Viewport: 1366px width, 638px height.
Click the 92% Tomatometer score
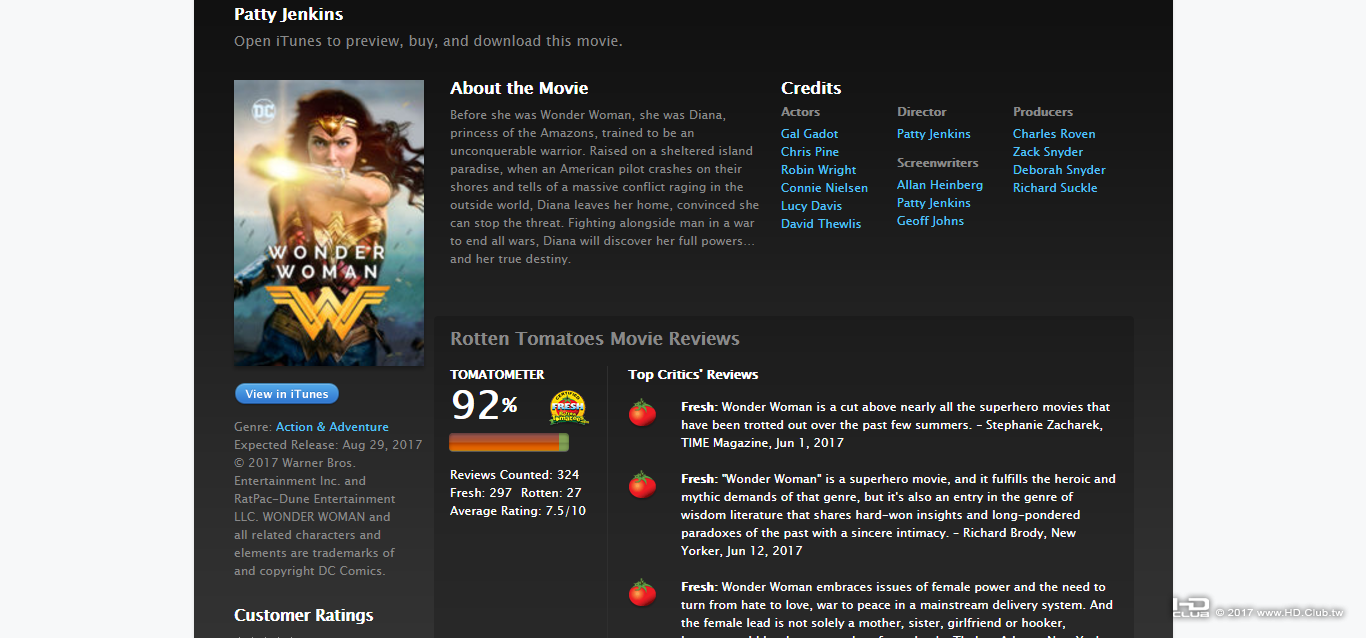(x=484, y=405)
